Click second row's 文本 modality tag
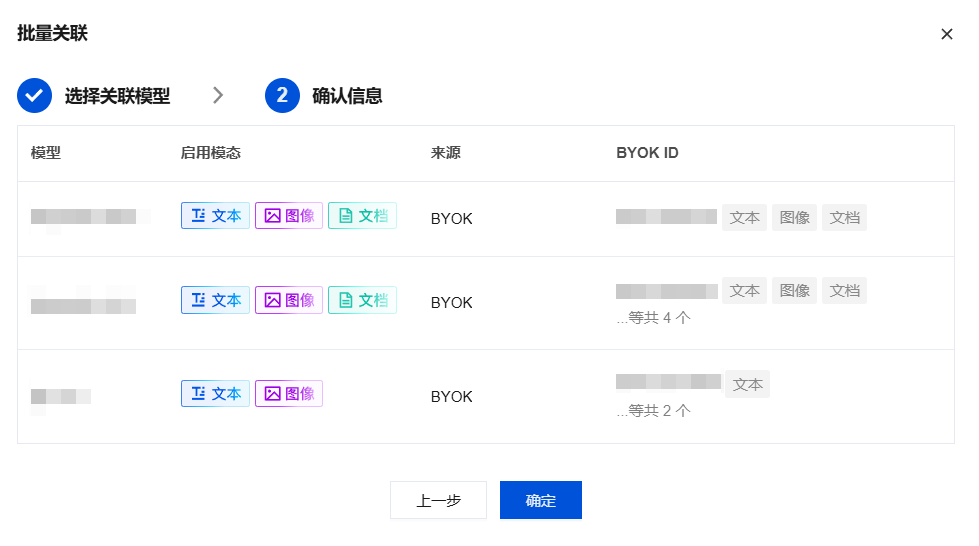The height and width of the screenshot is (546, 979). tap(215, 300)
